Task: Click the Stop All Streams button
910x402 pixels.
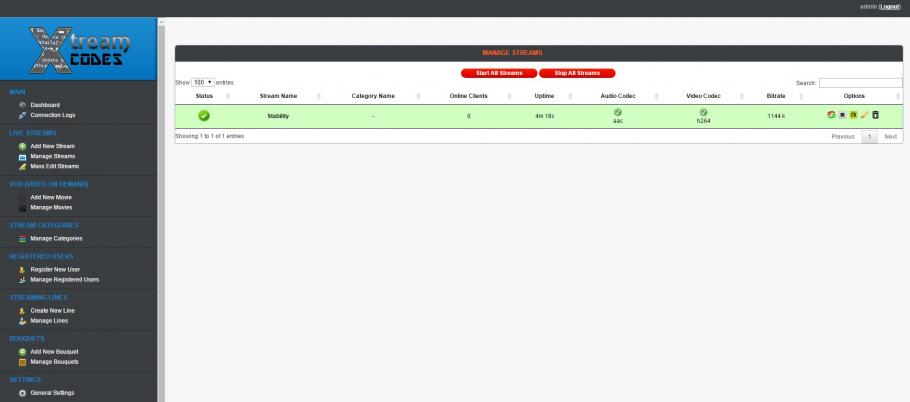Action: (x=577, y=73)
